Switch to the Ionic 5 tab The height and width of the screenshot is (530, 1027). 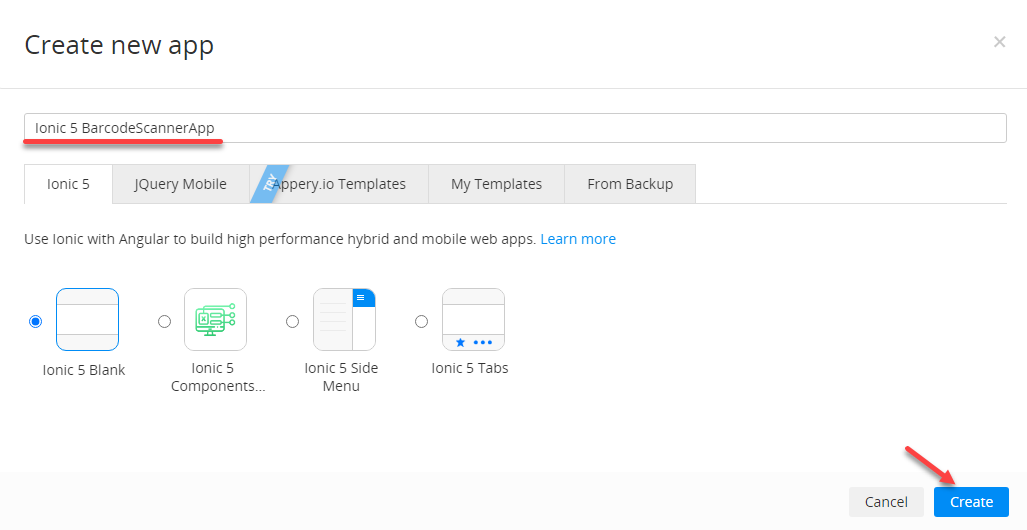pos(68,184)
